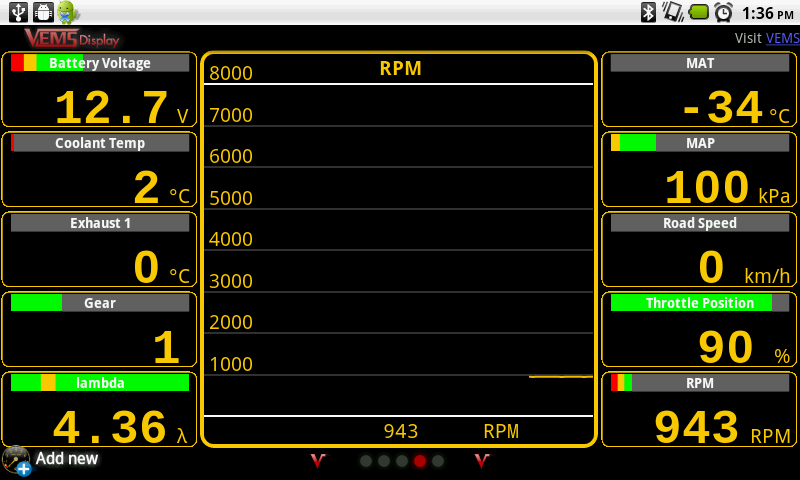
Task: Select the lambda gauge panel
Action: click(x=99, y=409)
